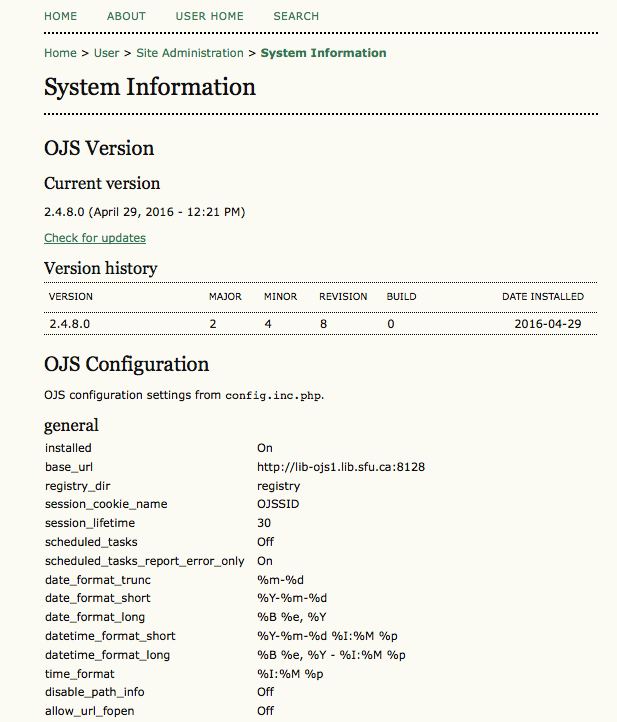Select the Version history heading
Screen dimensions: 617x722
100,268
